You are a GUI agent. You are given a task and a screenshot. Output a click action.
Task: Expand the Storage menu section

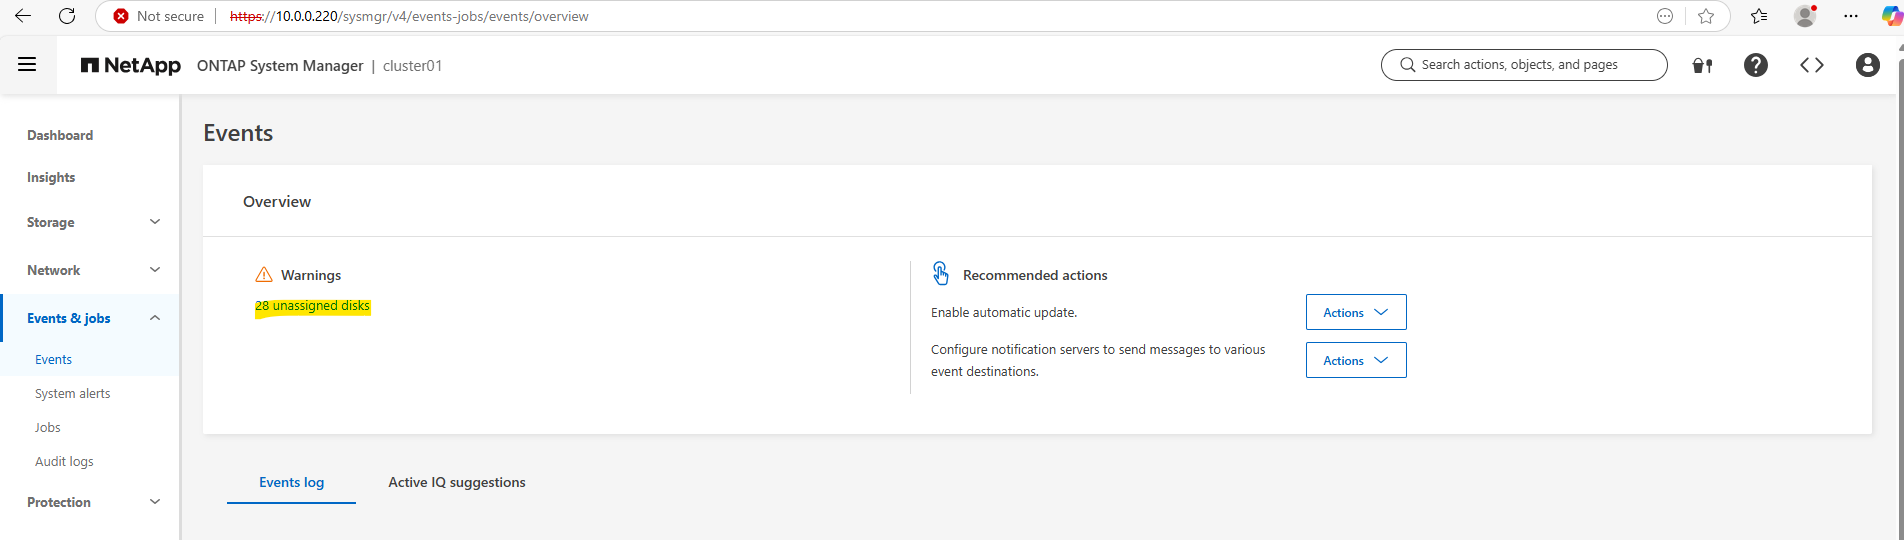(90, 222)
